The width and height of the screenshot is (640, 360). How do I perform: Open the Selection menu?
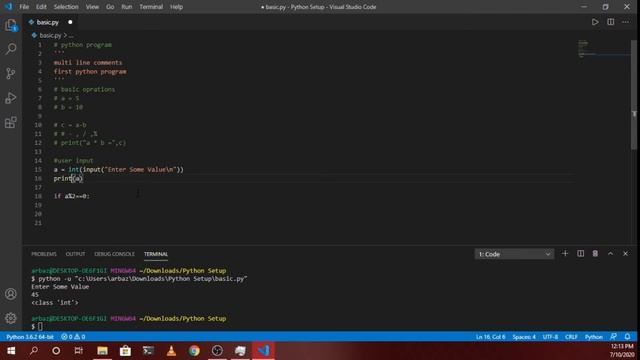[x=66, y=7]
